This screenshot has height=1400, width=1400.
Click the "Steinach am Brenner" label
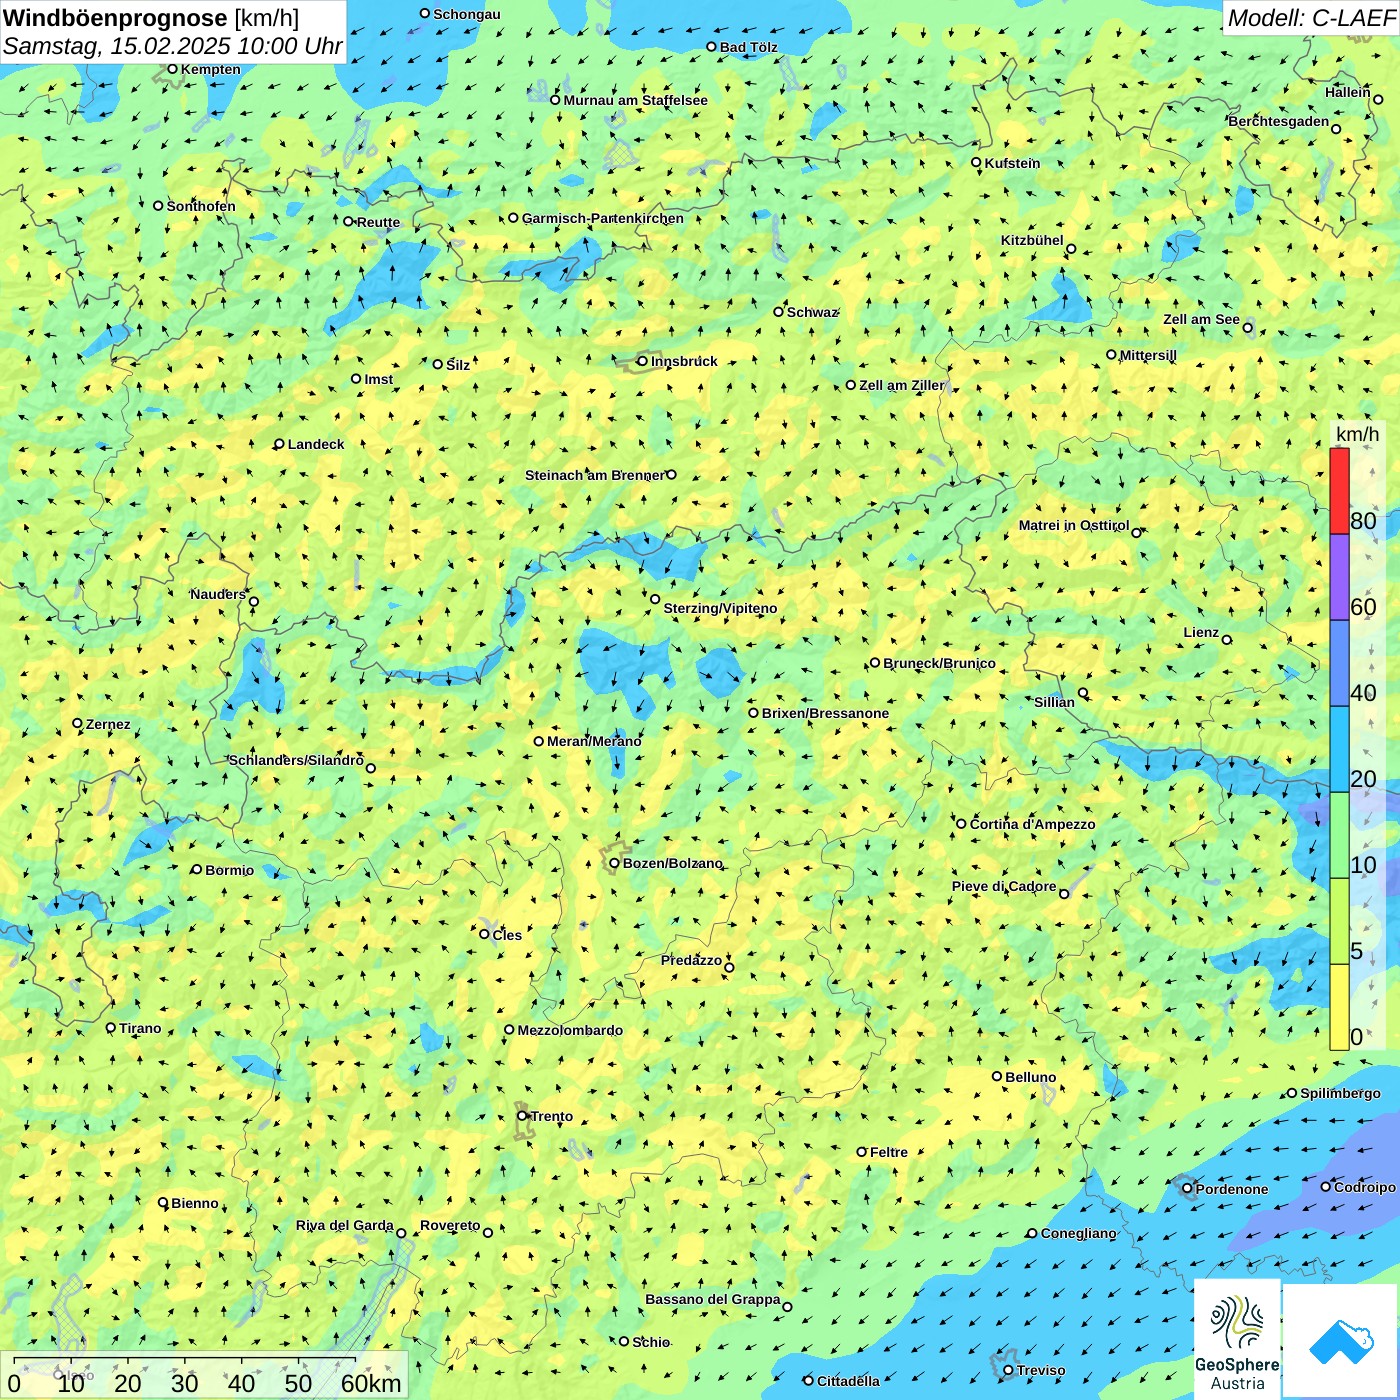595,475
